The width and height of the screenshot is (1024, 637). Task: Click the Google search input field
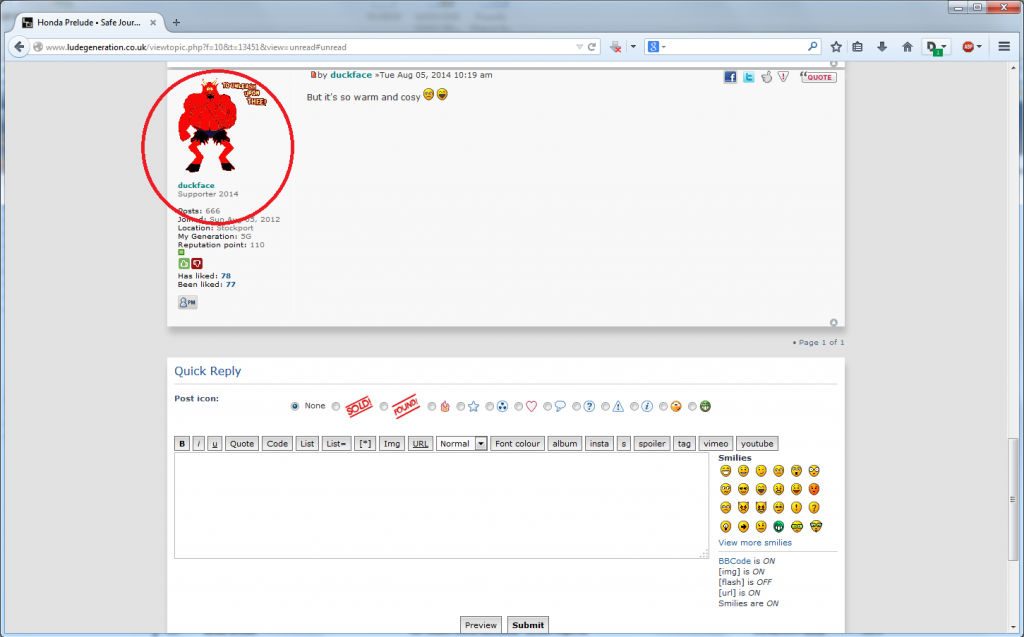pyautogui.click(x=737, y=46)
